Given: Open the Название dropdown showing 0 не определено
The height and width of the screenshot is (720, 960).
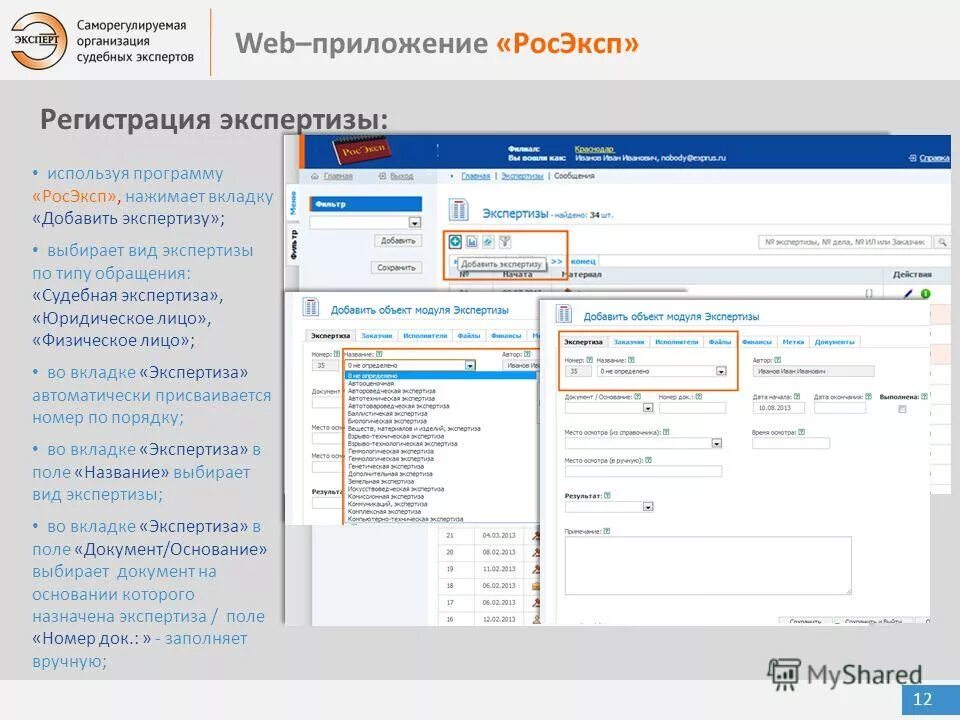Looking at the screenshot, I should point(722,370).
